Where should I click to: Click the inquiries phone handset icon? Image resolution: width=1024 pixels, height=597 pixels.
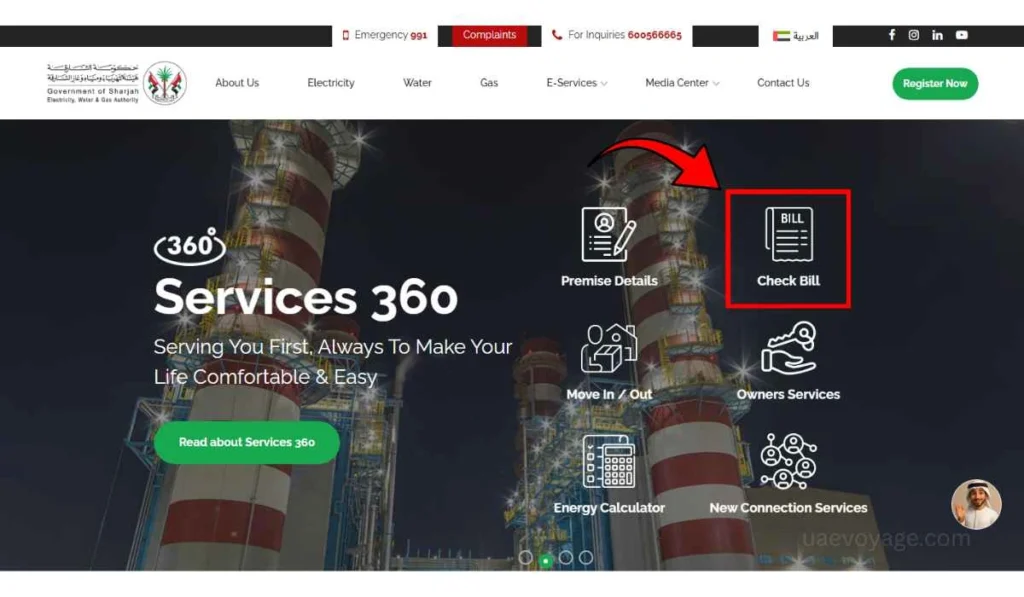pyautogui.click(x=556, y=35)
